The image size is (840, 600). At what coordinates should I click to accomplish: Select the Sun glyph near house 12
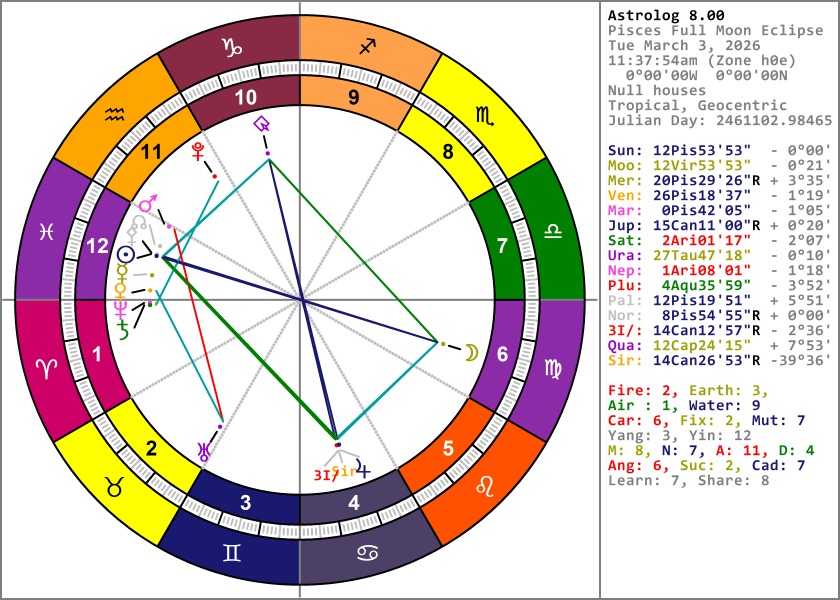[x=125, y=255]
